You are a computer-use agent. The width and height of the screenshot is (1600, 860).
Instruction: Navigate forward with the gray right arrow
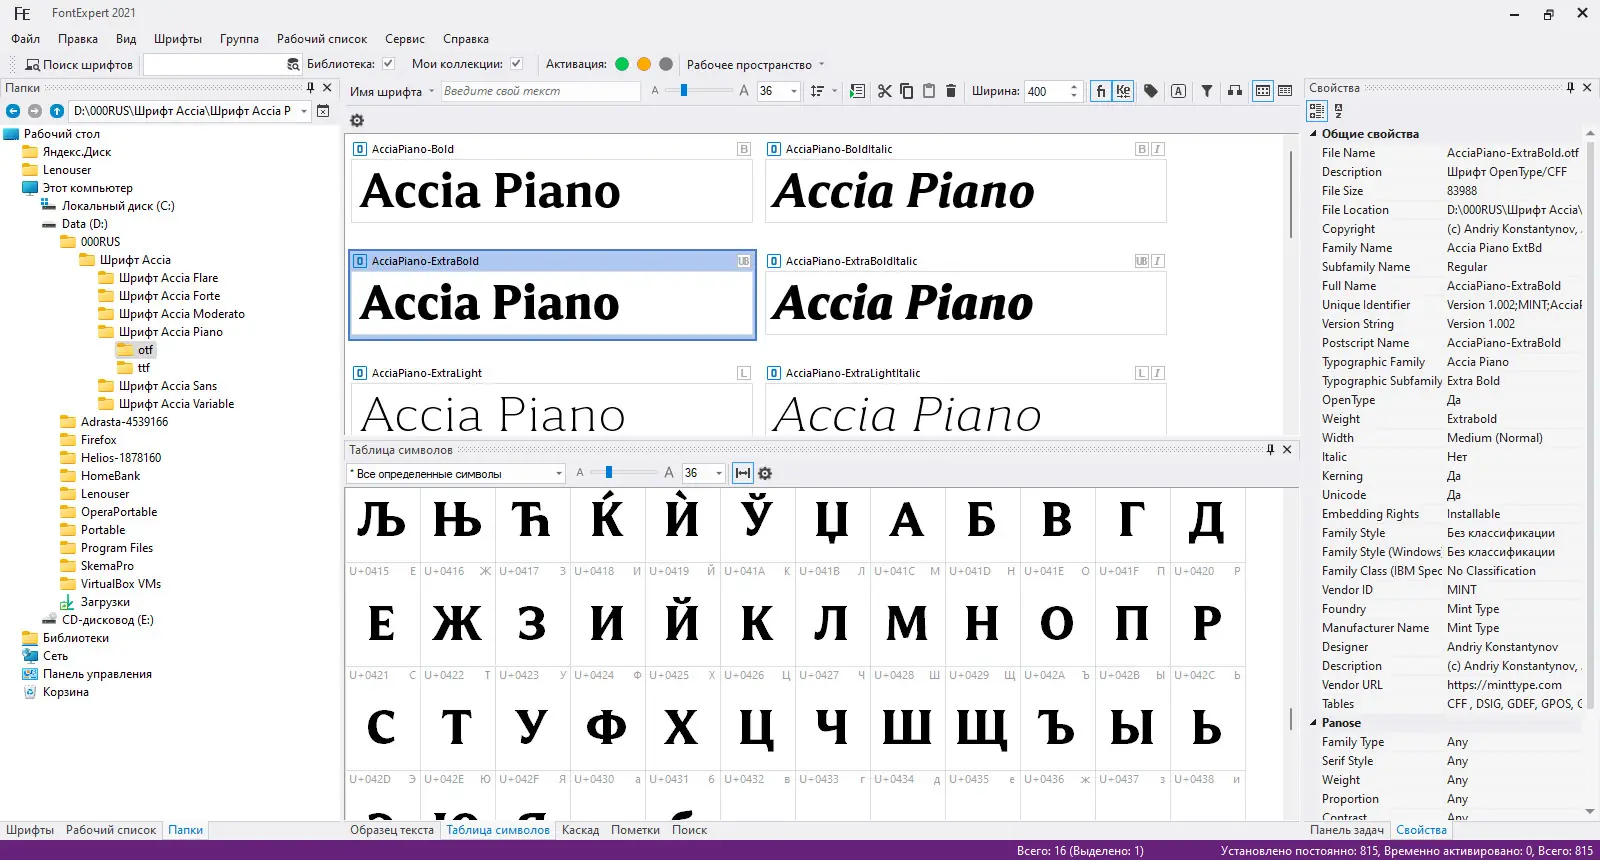(35, 111)
